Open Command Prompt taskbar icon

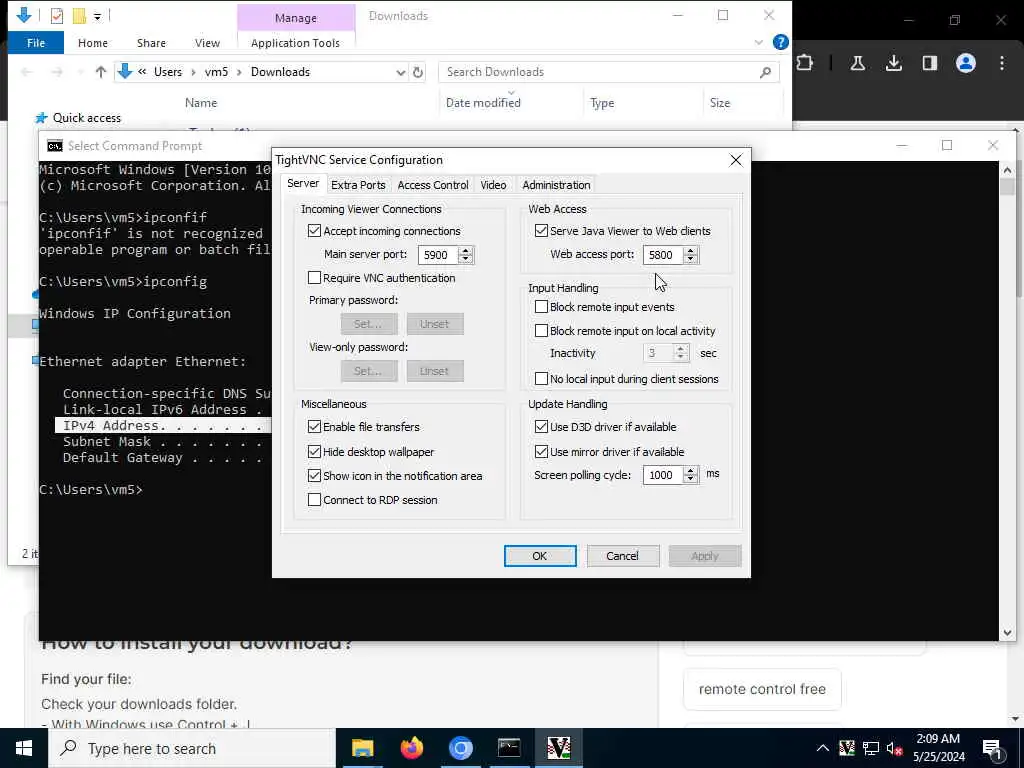[509, 748]
